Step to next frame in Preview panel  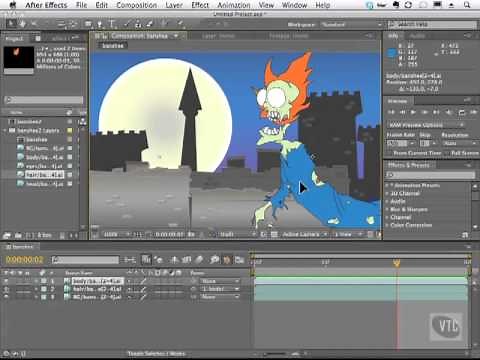(x=425, y=112)
